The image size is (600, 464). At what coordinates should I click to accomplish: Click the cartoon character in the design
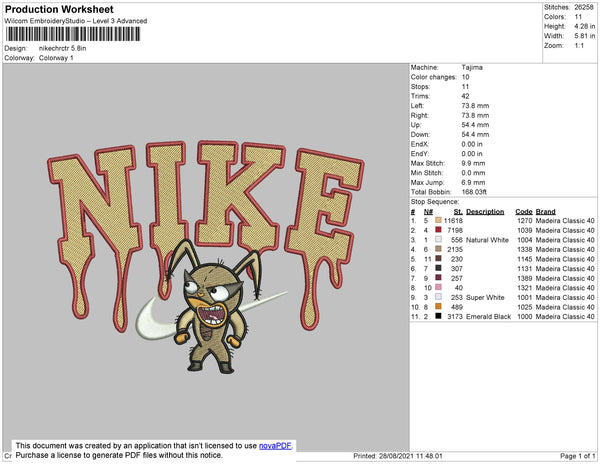[214, 307]
